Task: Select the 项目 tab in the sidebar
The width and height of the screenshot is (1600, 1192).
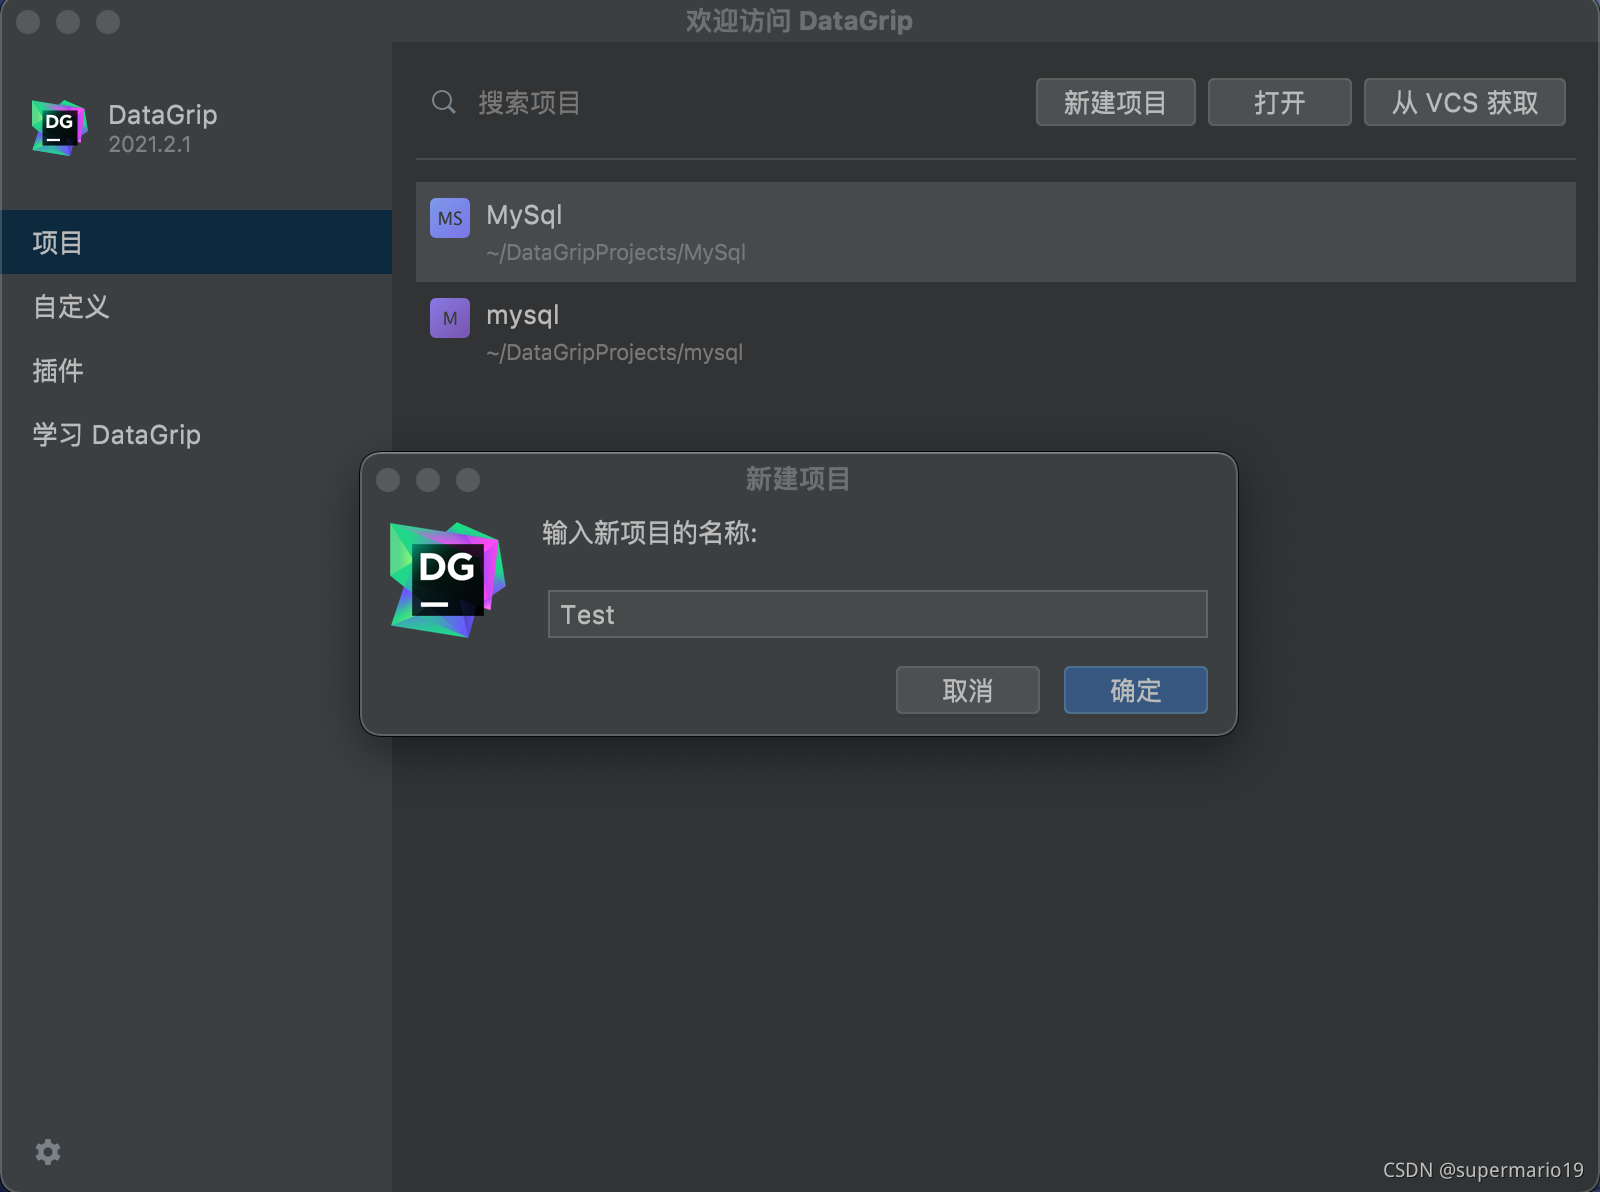Action: click(x=196, y=242)
